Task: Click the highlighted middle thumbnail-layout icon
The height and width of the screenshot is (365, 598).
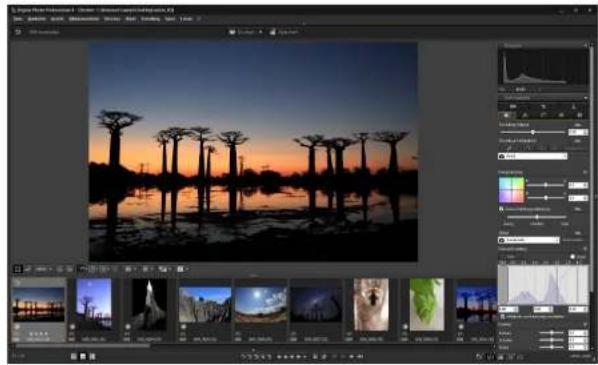Action: [x=83, y=357]
